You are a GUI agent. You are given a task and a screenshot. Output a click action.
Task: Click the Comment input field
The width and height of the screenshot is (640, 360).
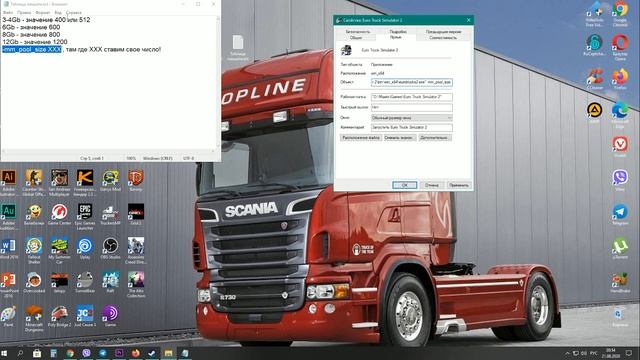pos(411,127)
